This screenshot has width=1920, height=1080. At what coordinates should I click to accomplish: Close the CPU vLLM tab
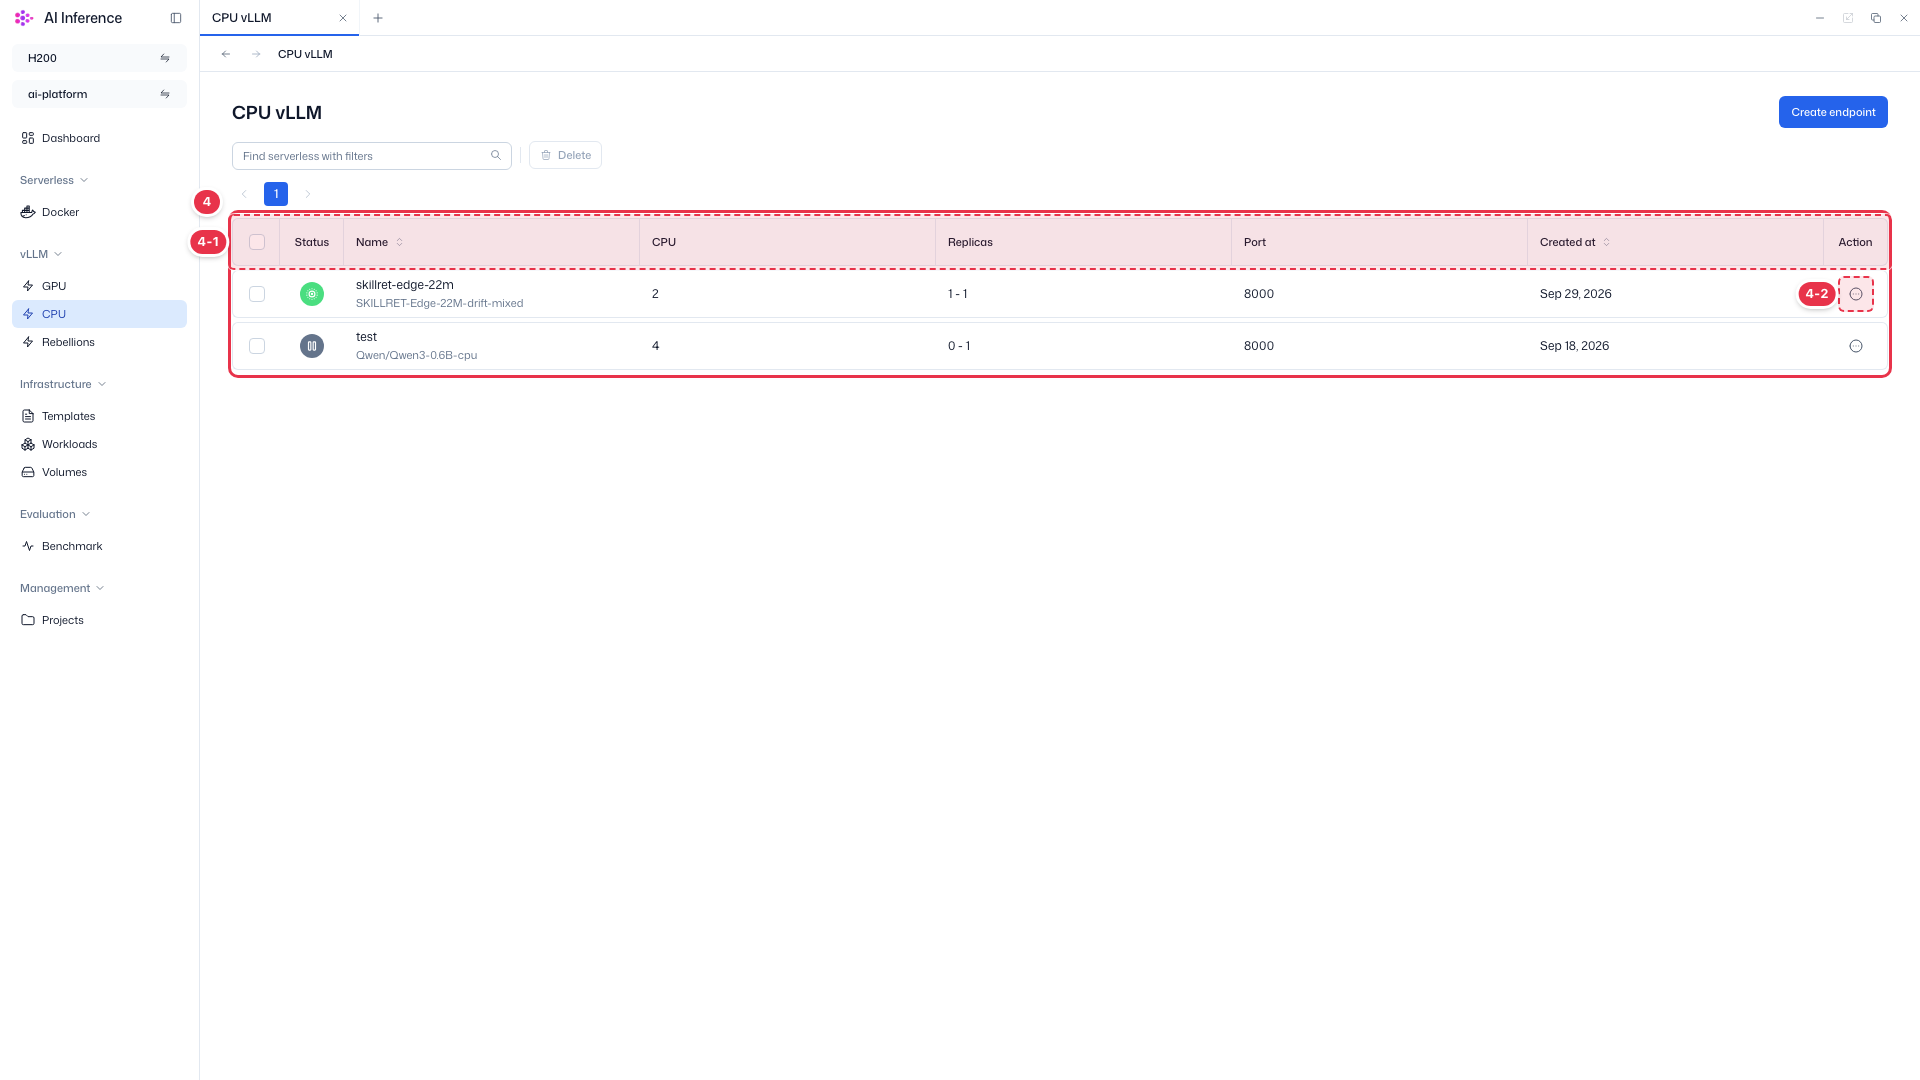pyautogui.click(x=343, y=18)
